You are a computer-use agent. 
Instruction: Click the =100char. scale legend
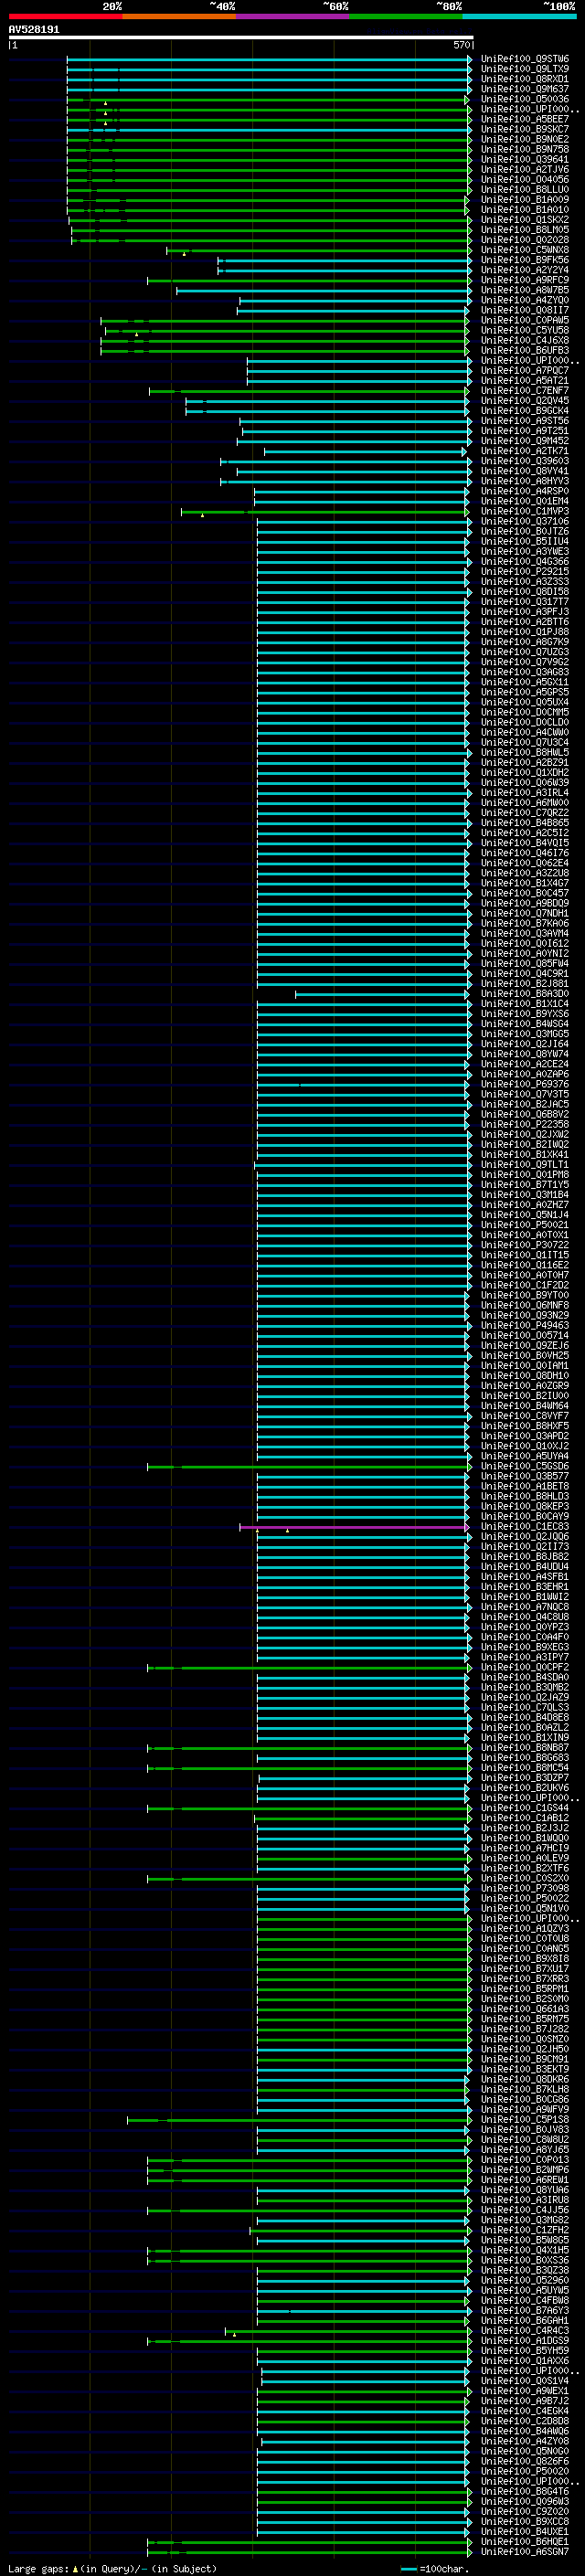click(x=436, y=2569)
